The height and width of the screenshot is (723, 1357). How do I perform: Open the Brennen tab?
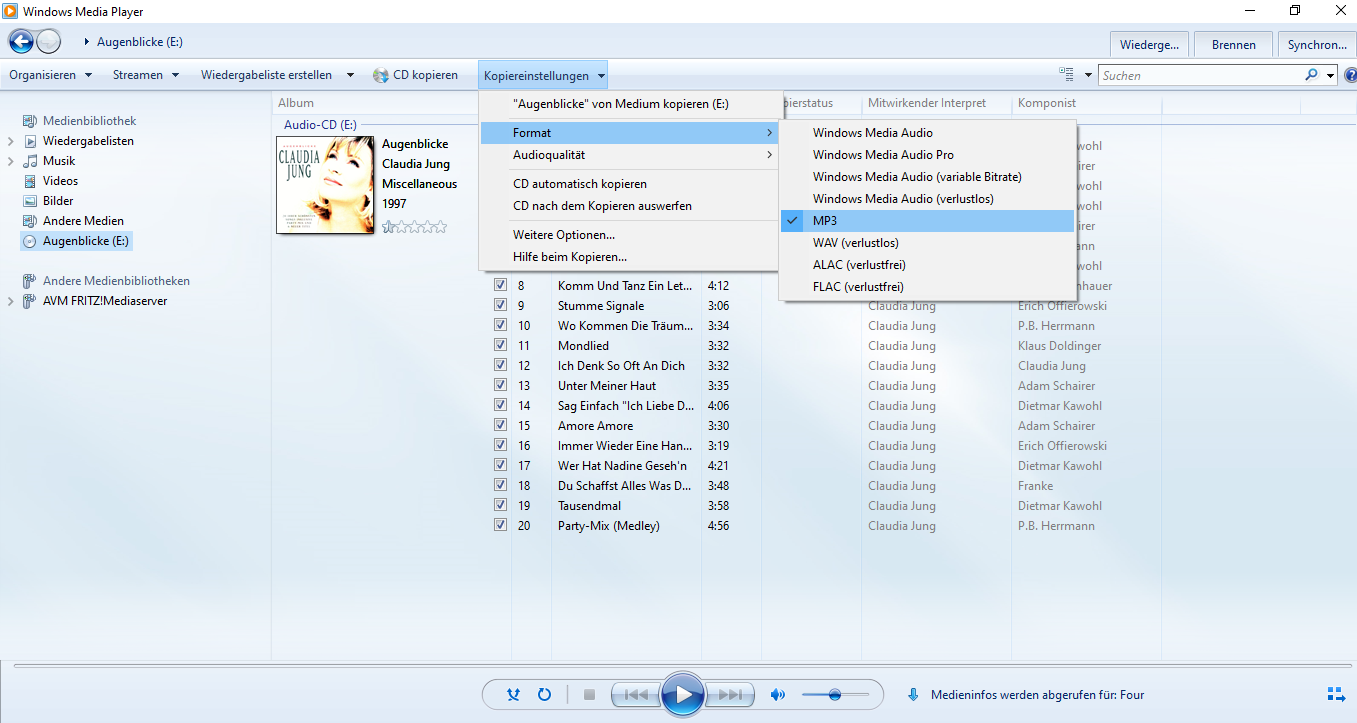[1233, 45]
